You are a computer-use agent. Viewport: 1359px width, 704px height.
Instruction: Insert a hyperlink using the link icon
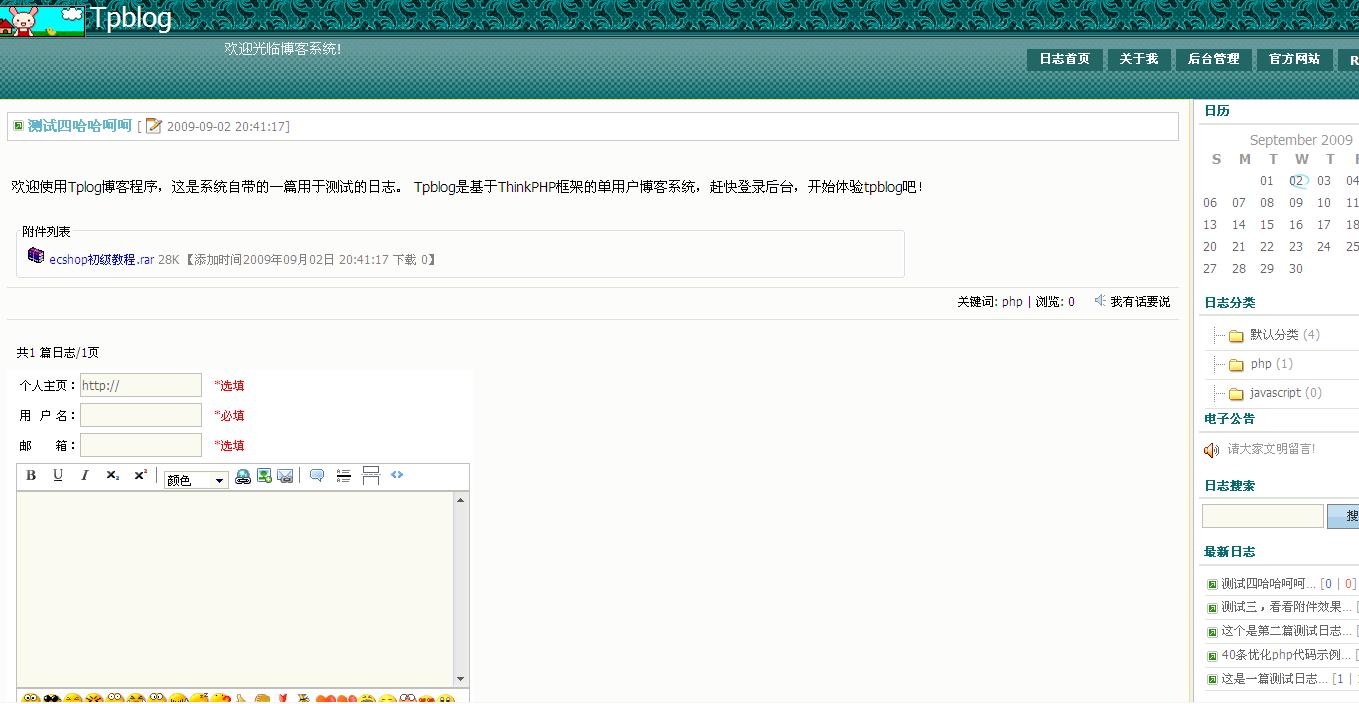(x=242, y=476)
